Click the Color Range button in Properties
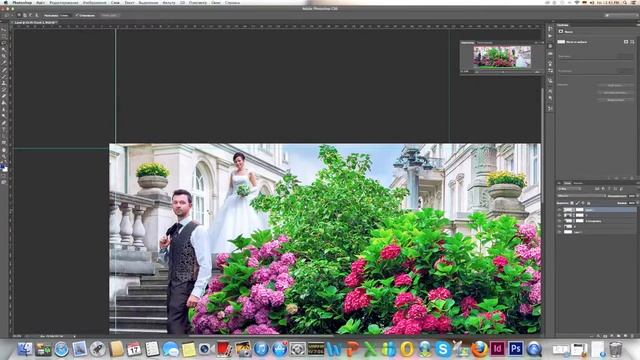640x360 pixels. tap(615, 93)
